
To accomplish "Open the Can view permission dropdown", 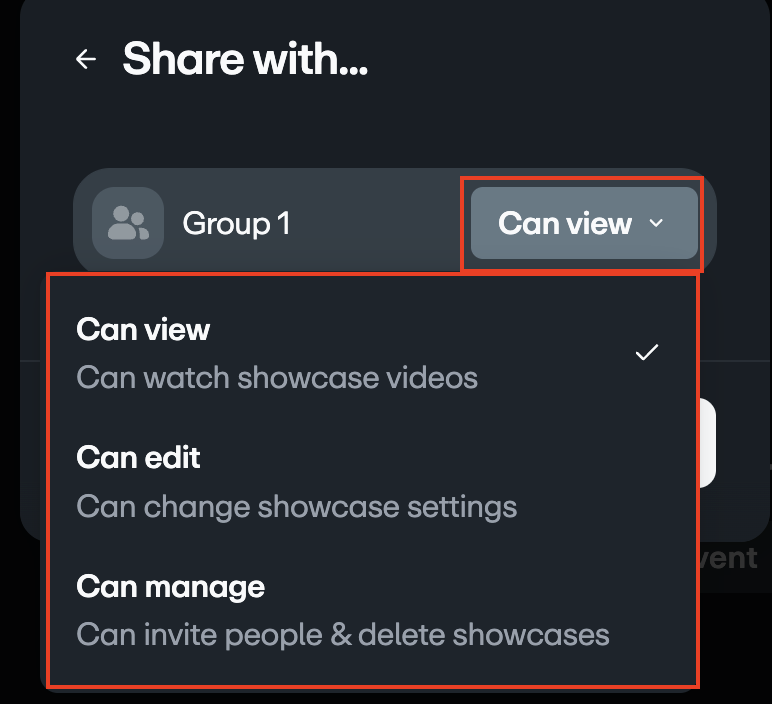I will (583, 223).
